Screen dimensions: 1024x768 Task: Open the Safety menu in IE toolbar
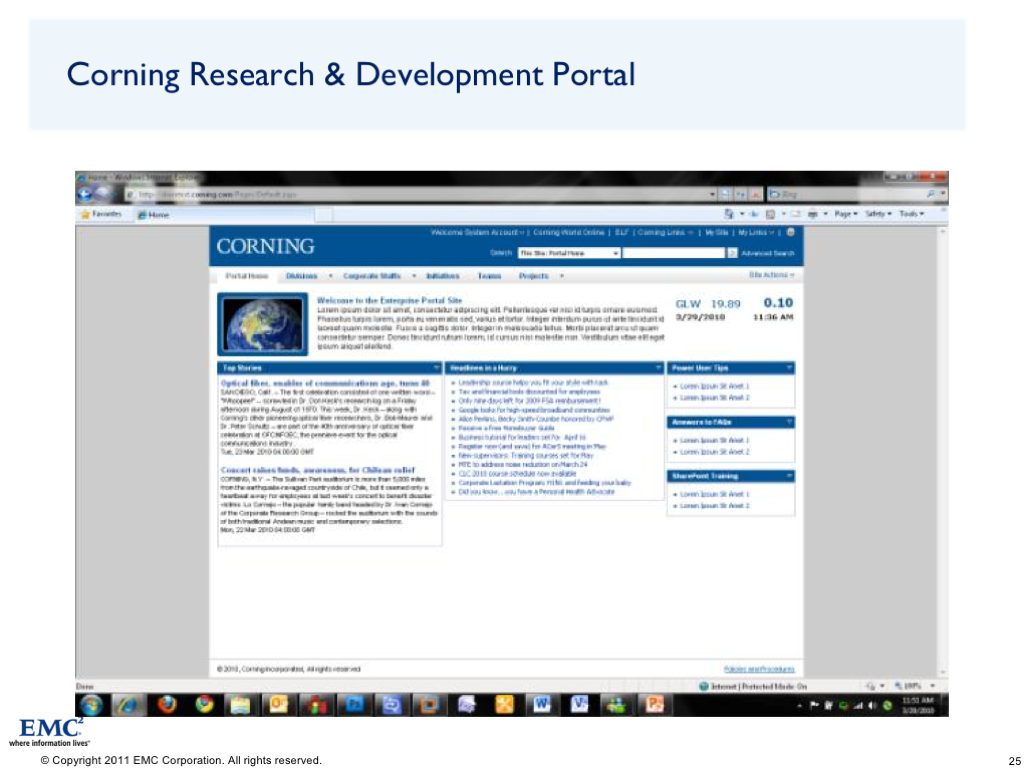point(878,214)
